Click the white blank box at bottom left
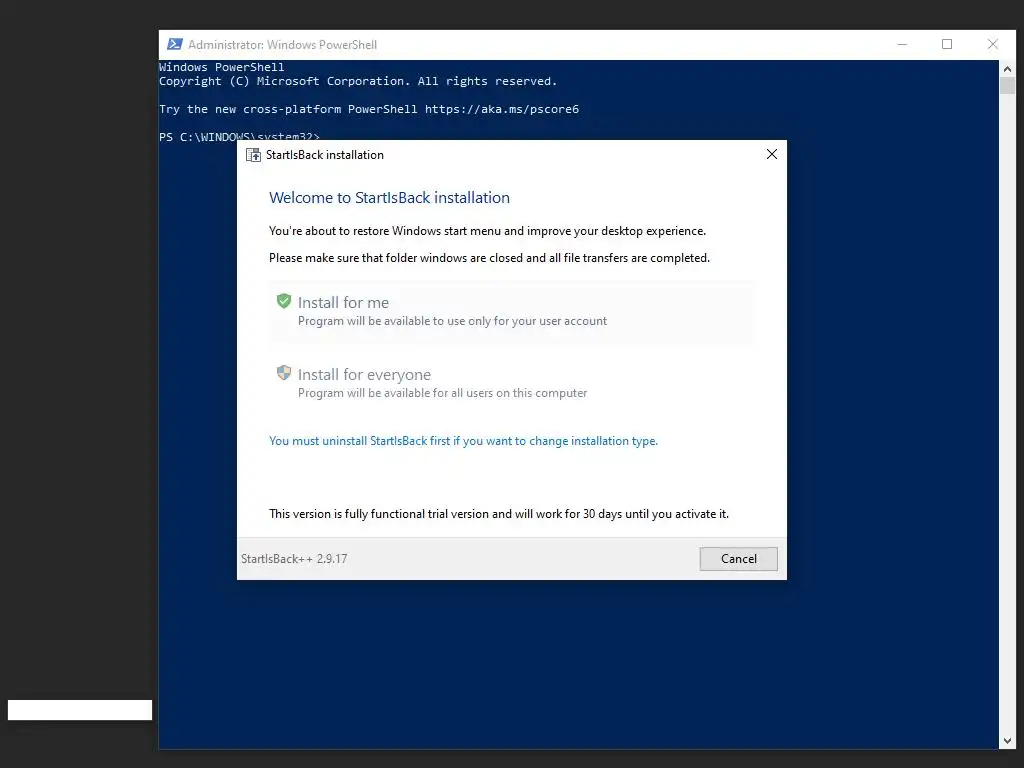The height and width of the screenshot is (768, 1024). tap(80, 710)
